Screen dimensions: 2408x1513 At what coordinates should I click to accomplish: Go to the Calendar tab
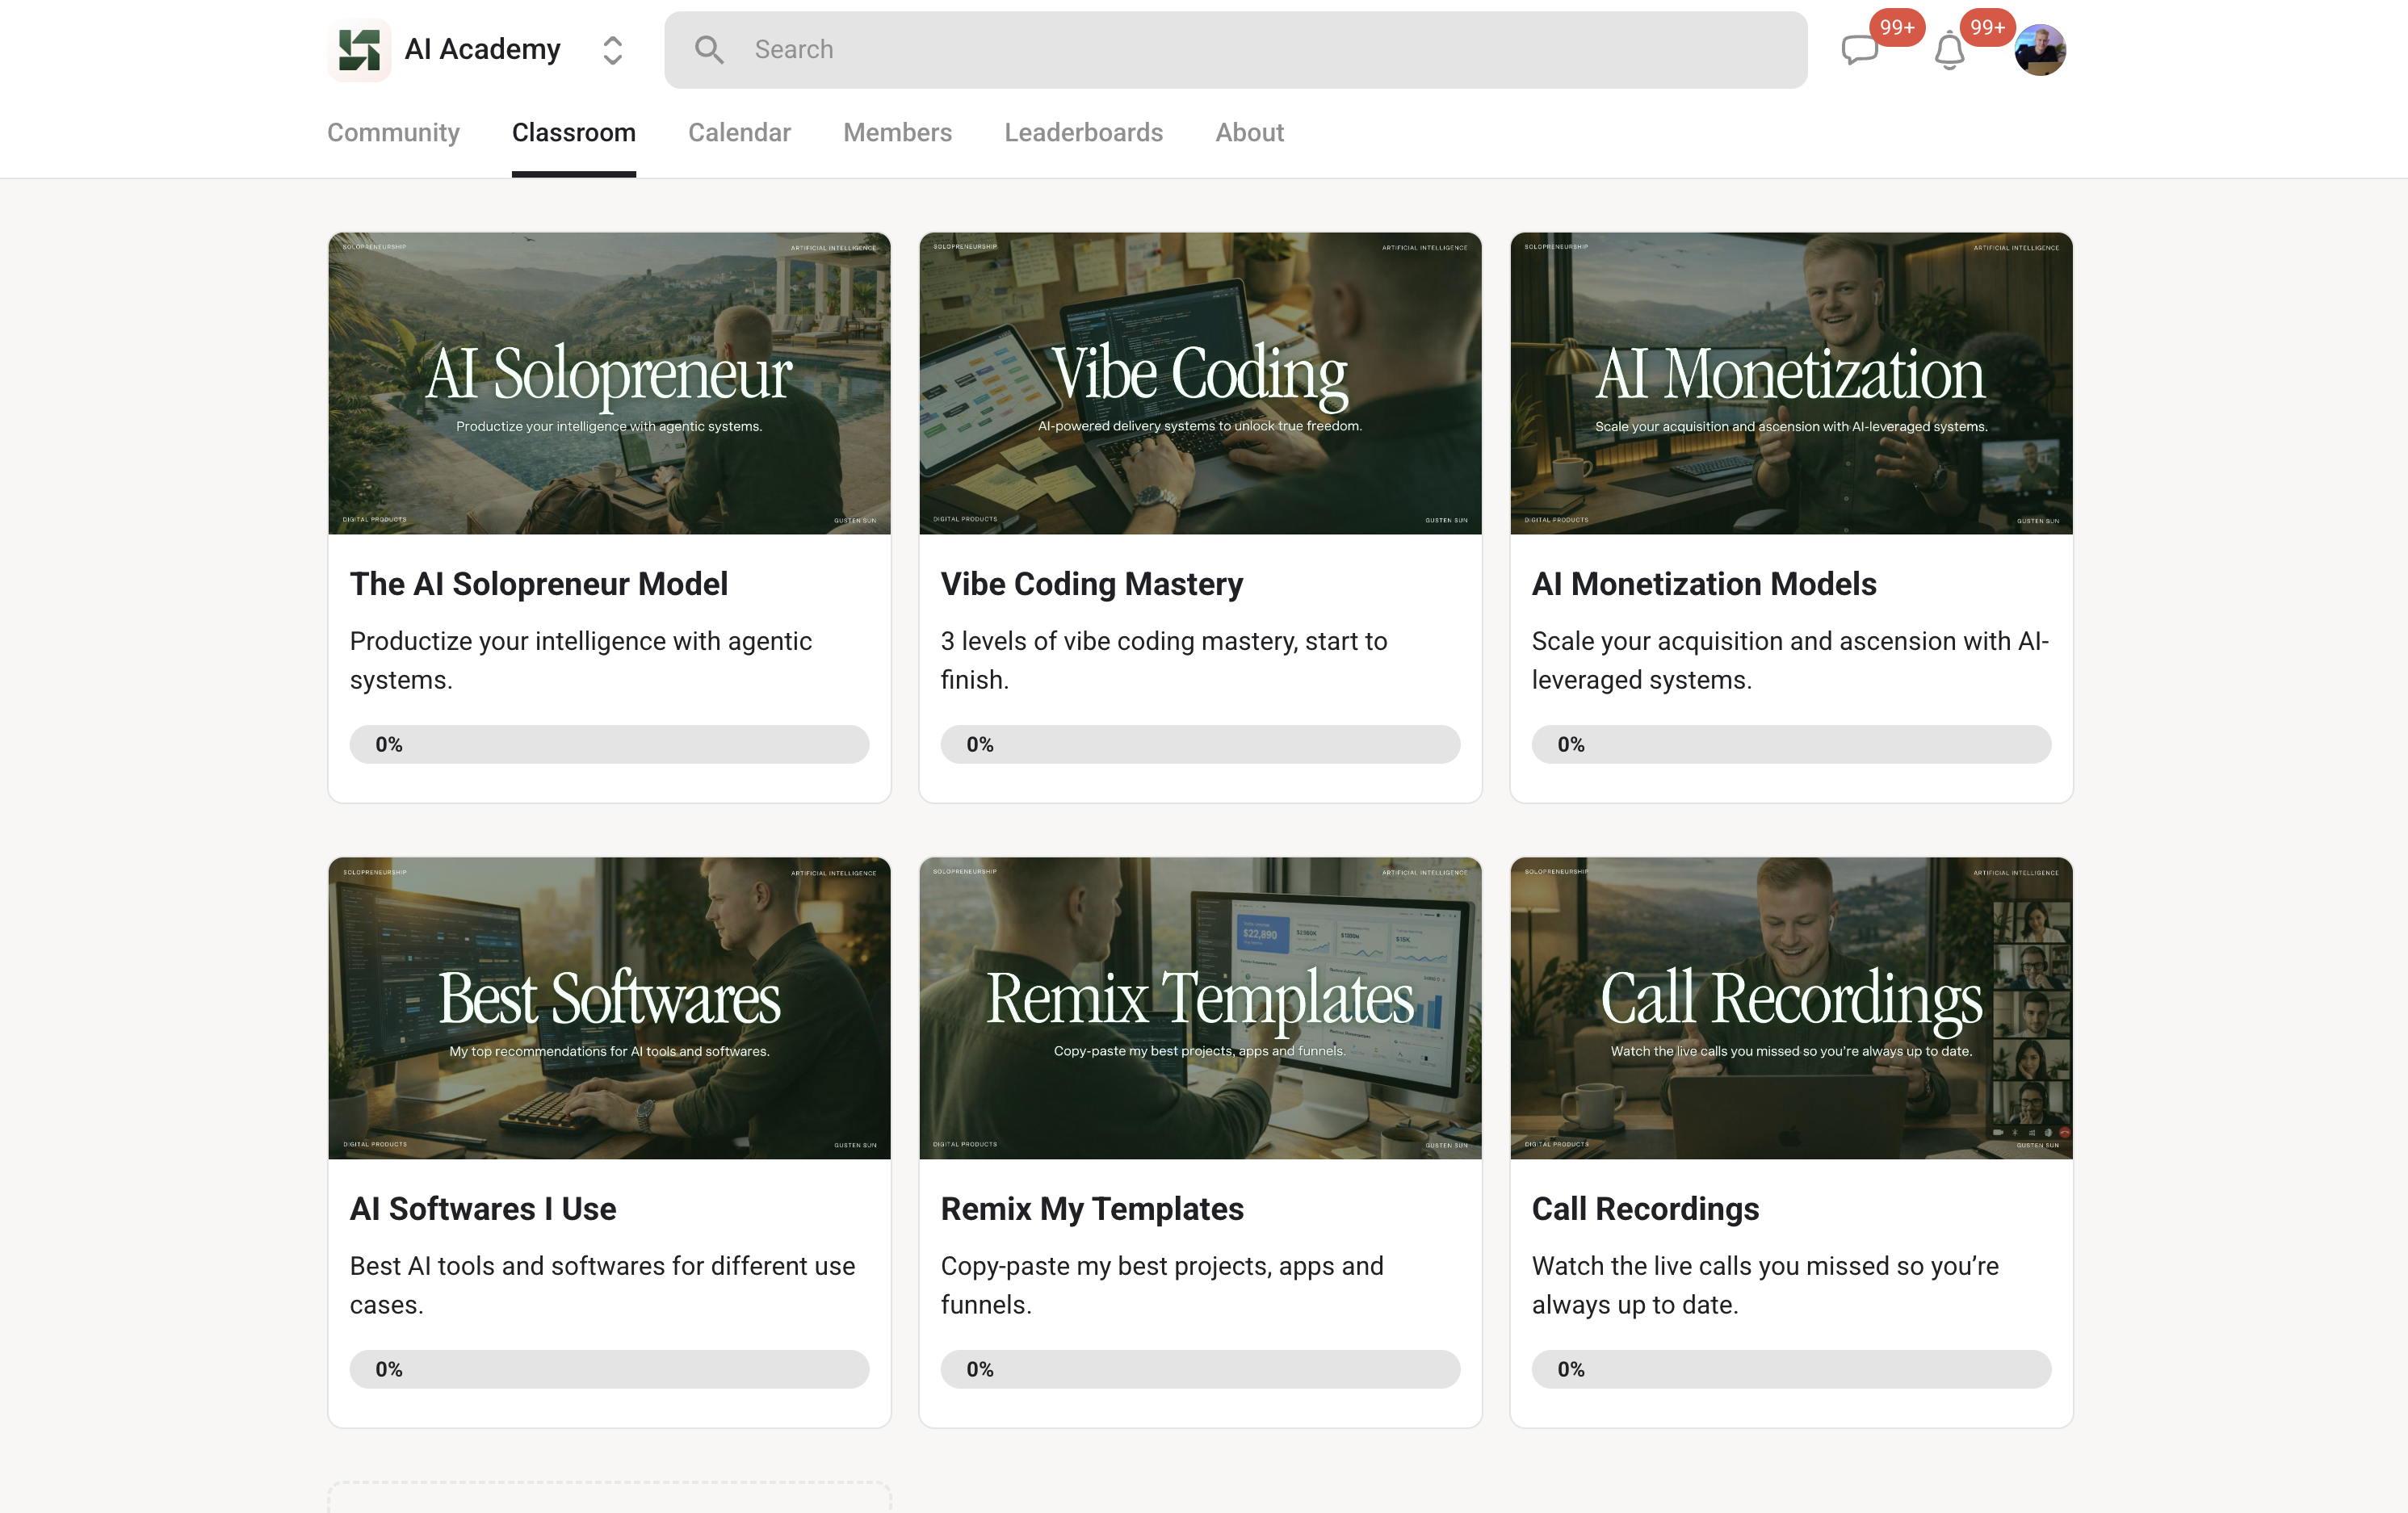(739, 132)
